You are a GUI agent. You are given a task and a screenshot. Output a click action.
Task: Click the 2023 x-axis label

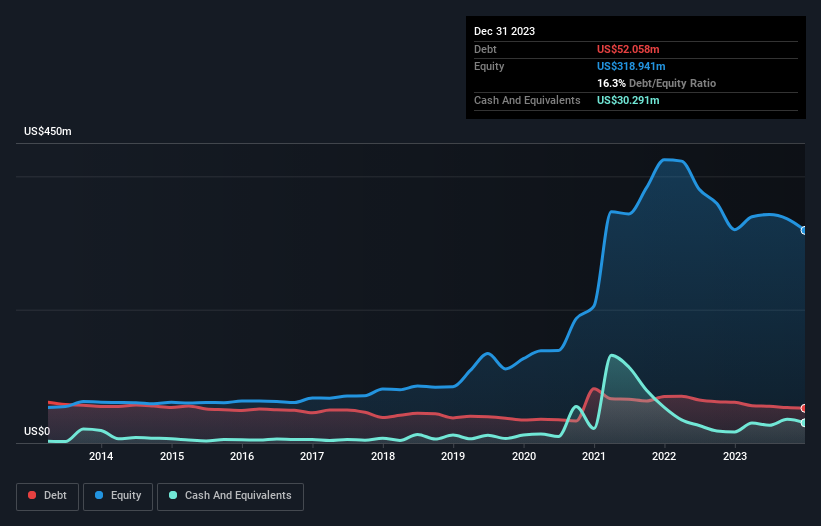pos(735,456)
